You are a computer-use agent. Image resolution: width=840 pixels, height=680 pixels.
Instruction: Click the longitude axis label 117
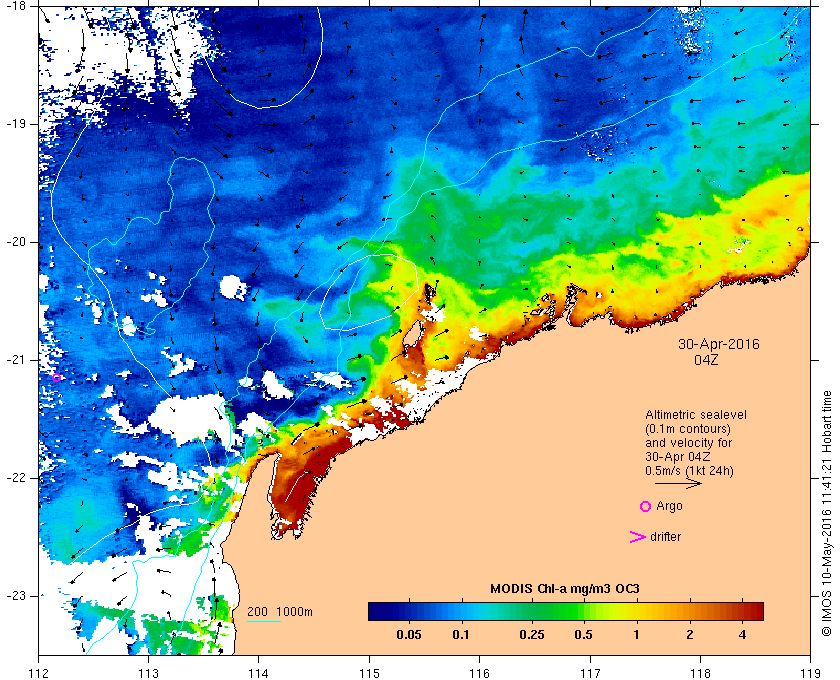590,673
